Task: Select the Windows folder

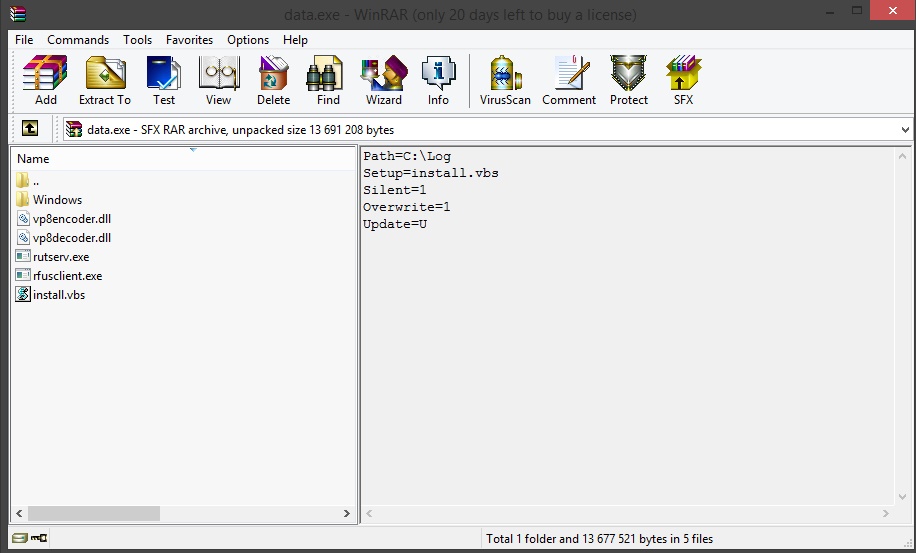Action: [57, 200]
